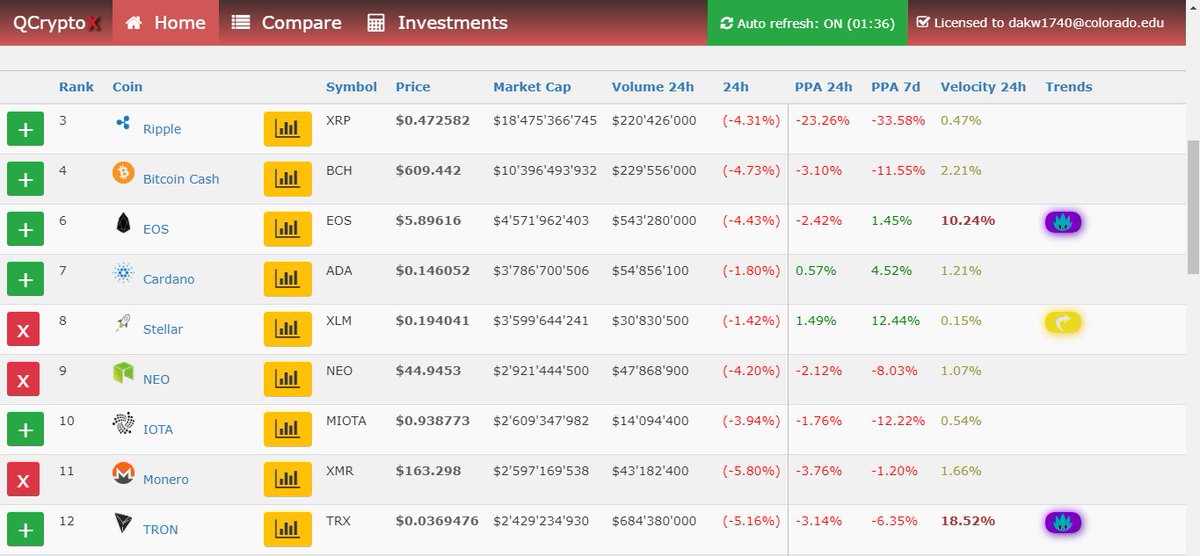The width and height of the screenshot is (1200, 556).
Task: Click the vertical page scrollbar
Action: pyautogui.click(x=1192, y=205)
